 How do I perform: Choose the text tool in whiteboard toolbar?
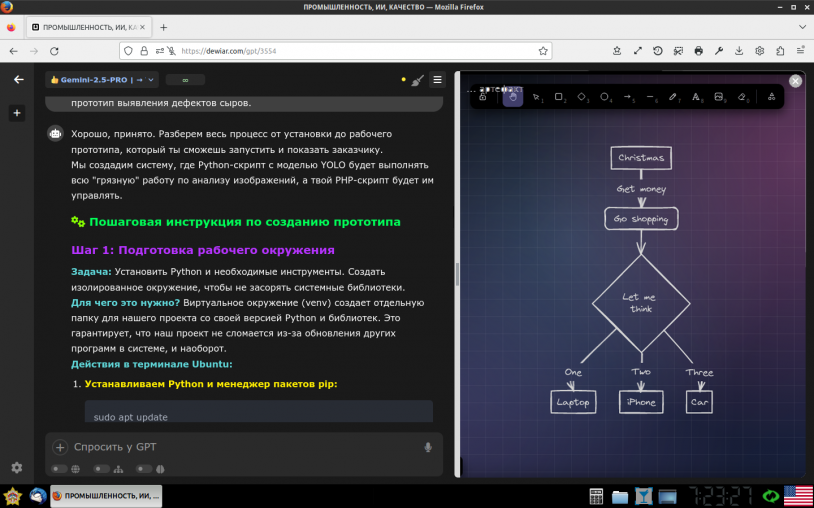[696, 97]
